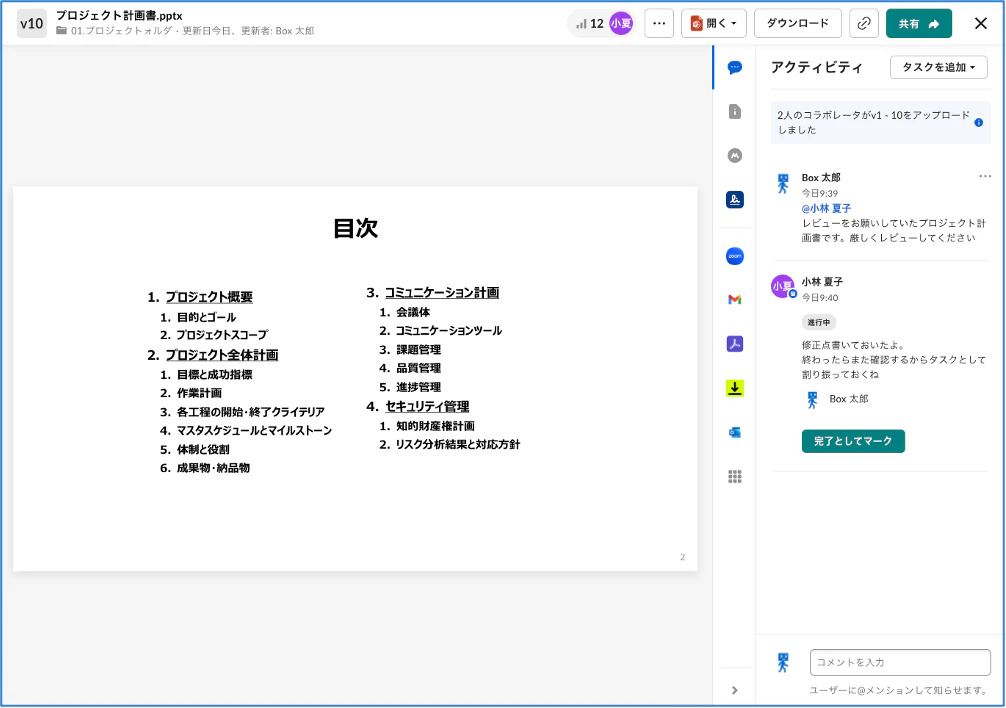
Task: Open the Activity comments sidebar icon
Action: tap(735, 67)
